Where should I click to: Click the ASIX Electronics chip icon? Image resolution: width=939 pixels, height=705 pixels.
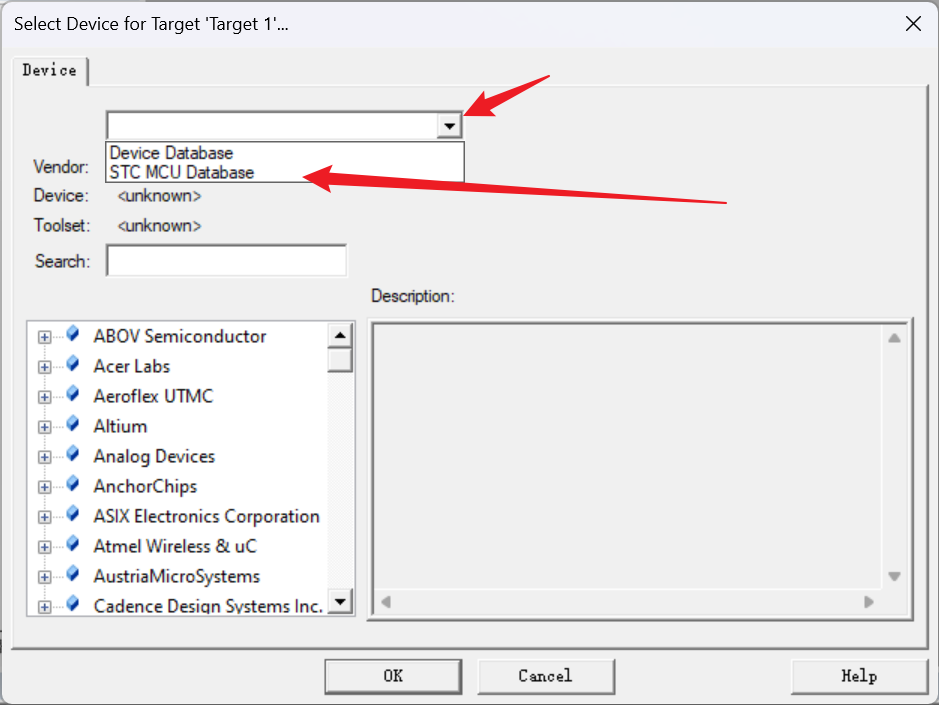point(72,513)
